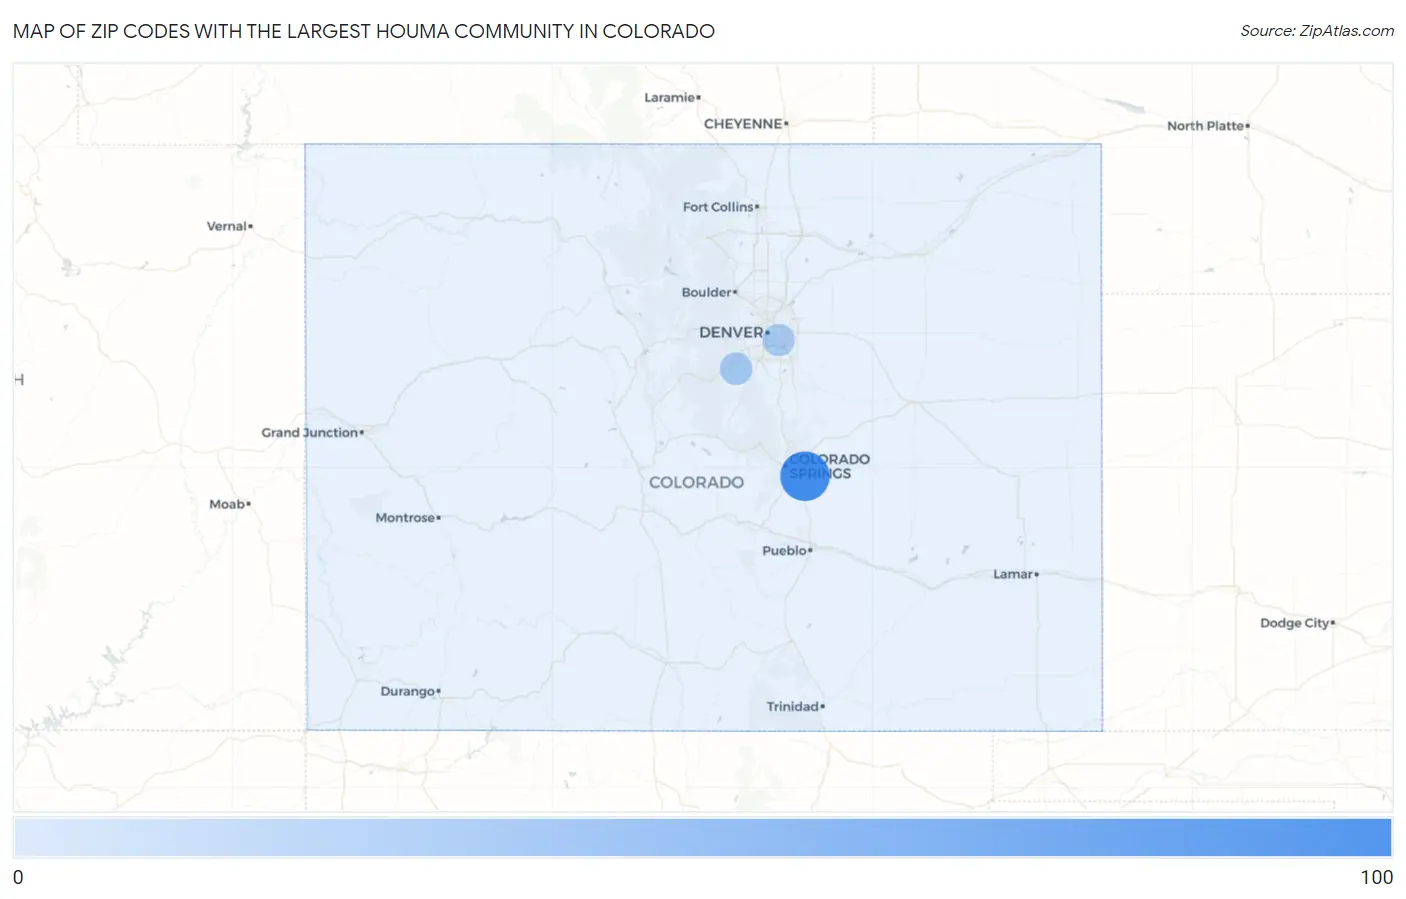Click the COLORADO state label

[696, 482]
